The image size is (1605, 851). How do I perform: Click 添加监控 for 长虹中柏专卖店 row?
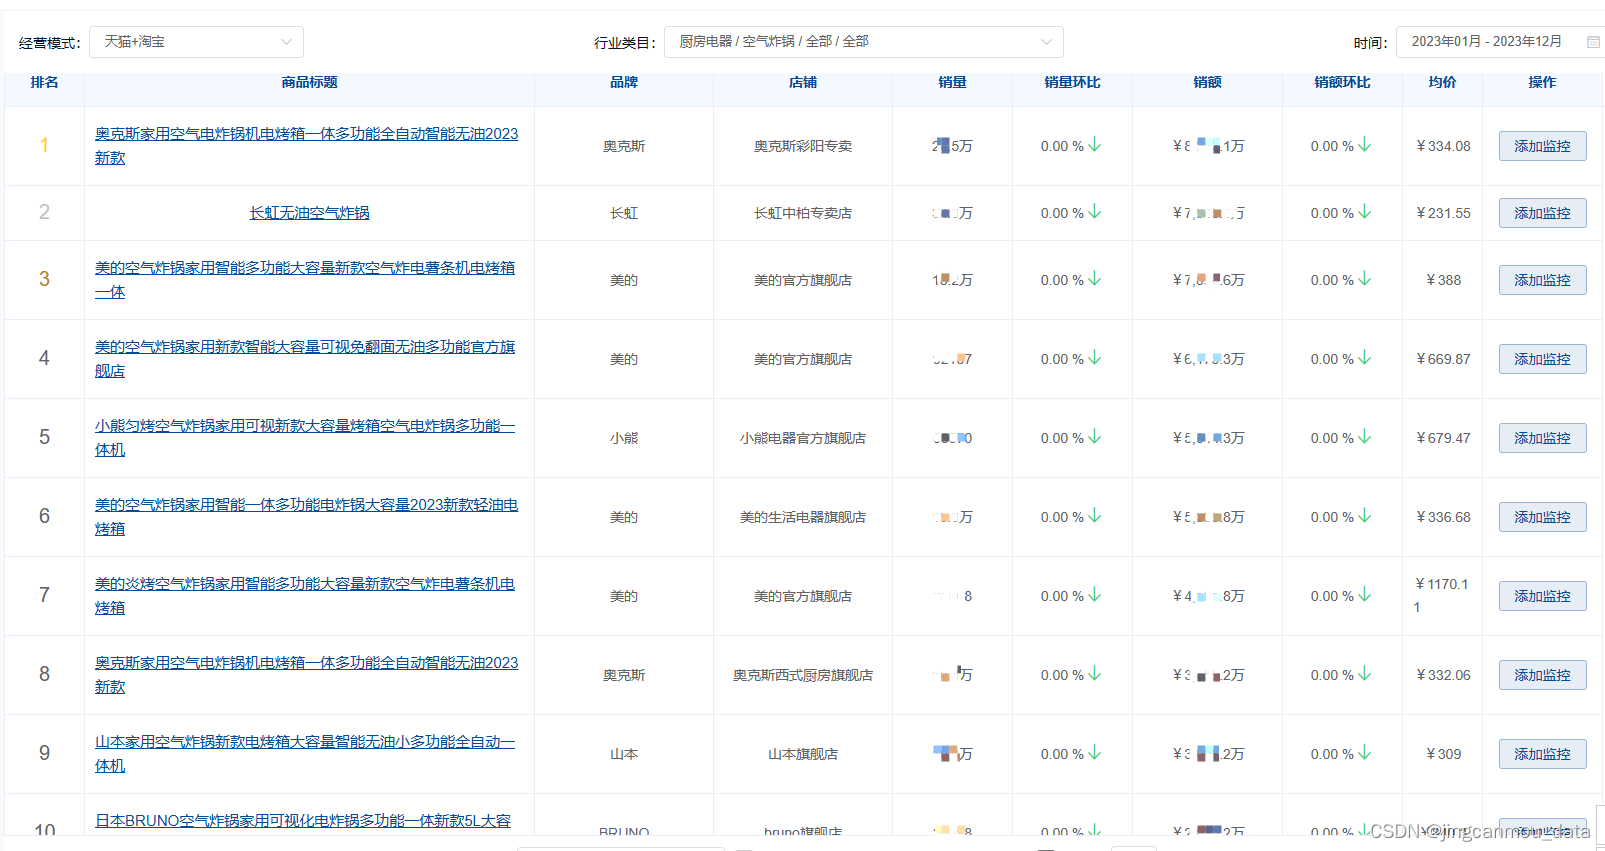pos(1542,213)
